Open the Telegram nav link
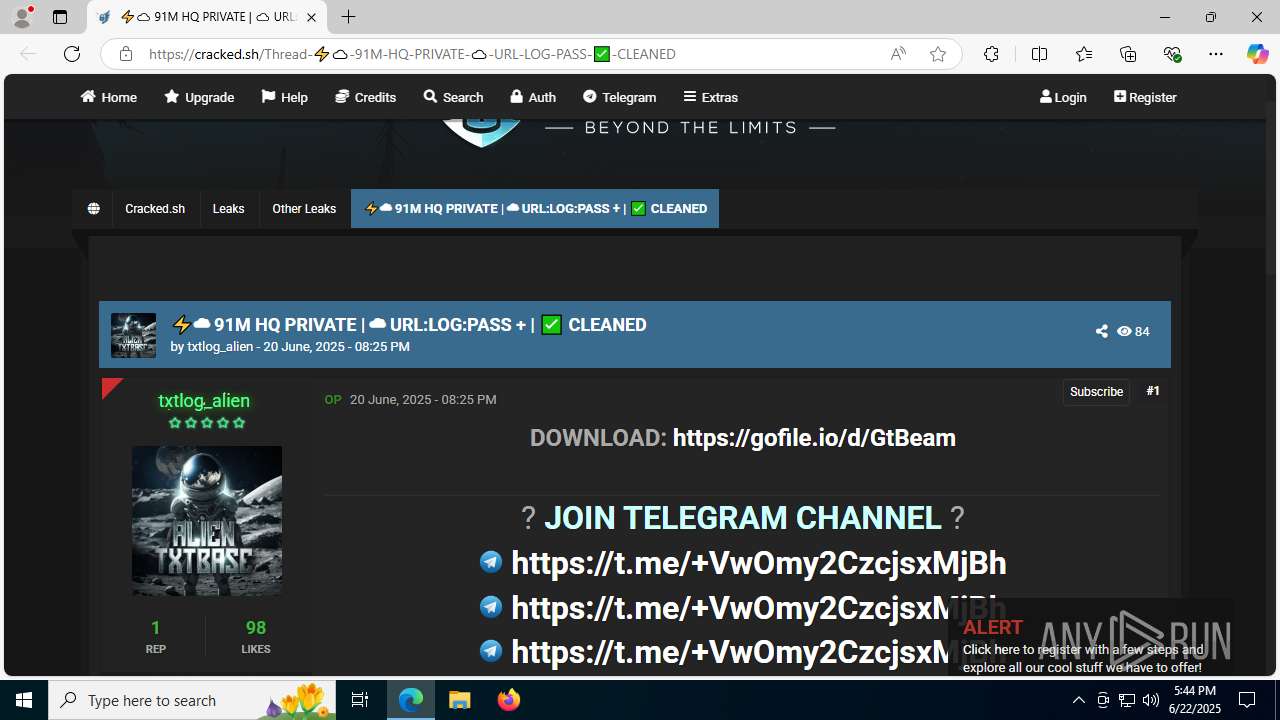This screenshot has height=720, width=1280. tap(620, 97)
